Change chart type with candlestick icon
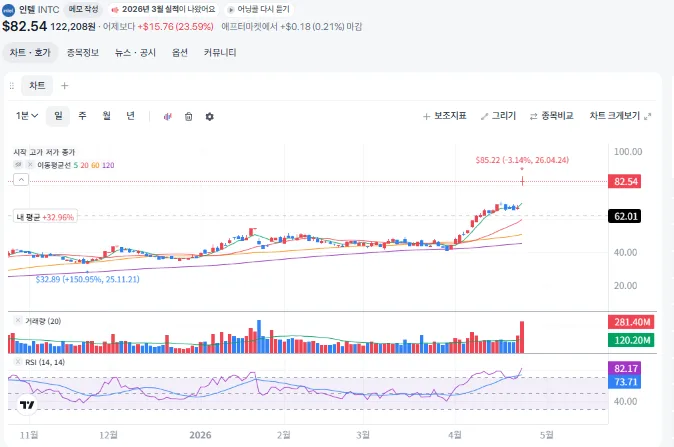This screenshot has width=674, height=447. [168, 116]
